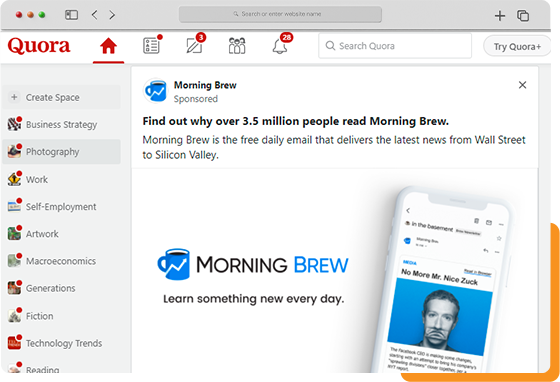Click the "Learn something new every day." tagline
The height and width of the screenshot is (382, 560).
(x=254, y=299)
